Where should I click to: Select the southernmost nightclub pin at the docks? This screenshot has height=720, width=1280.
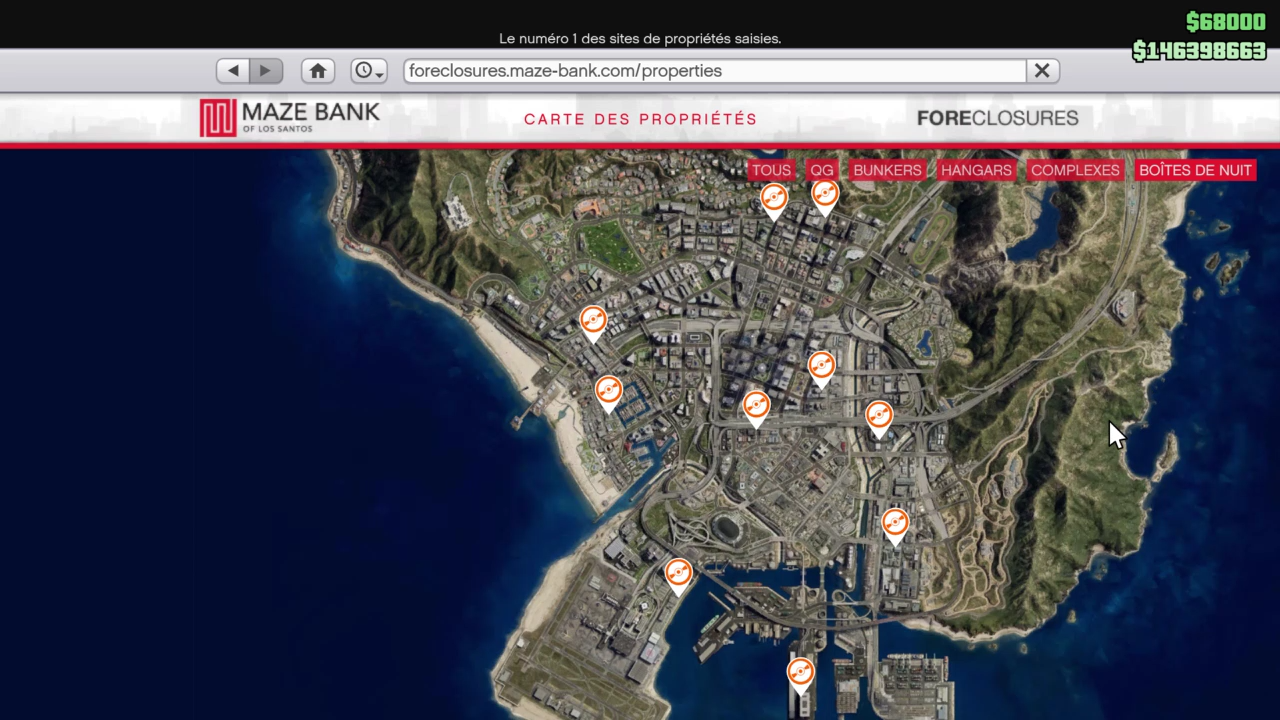(x=800, y=673)
